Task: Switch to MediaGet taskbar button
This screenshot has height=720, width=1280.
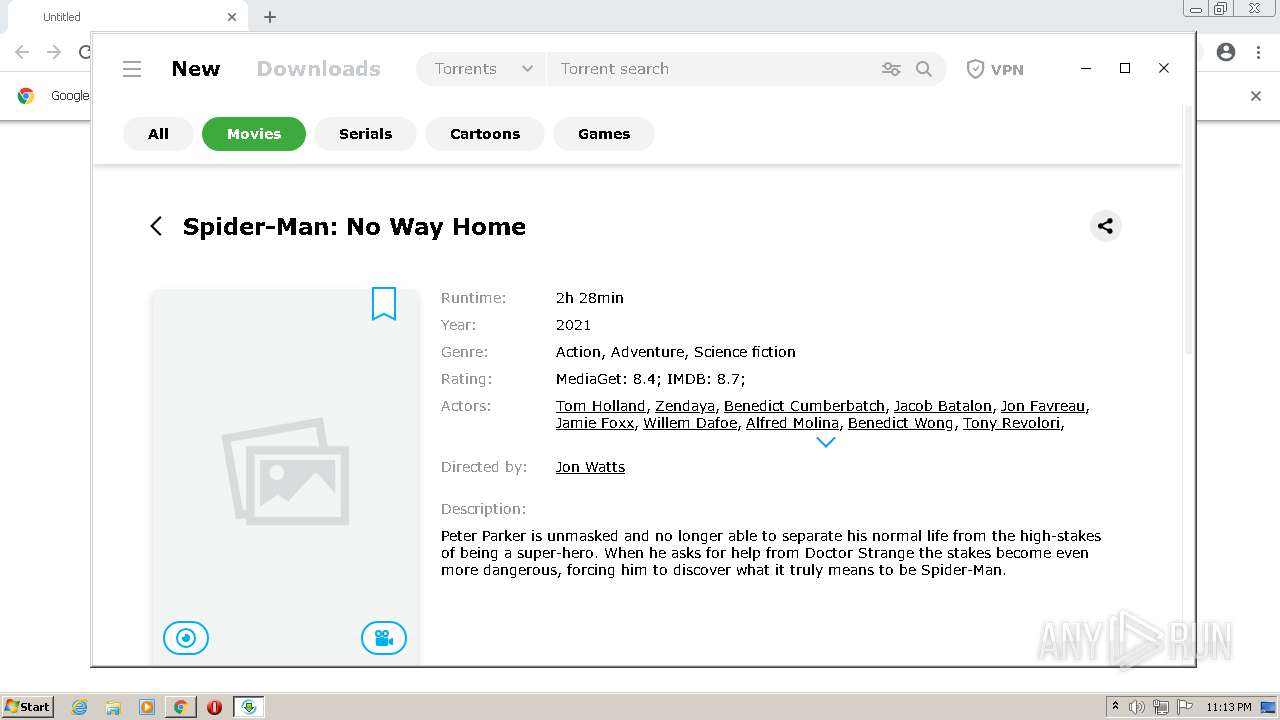Action: coord(248,707)
